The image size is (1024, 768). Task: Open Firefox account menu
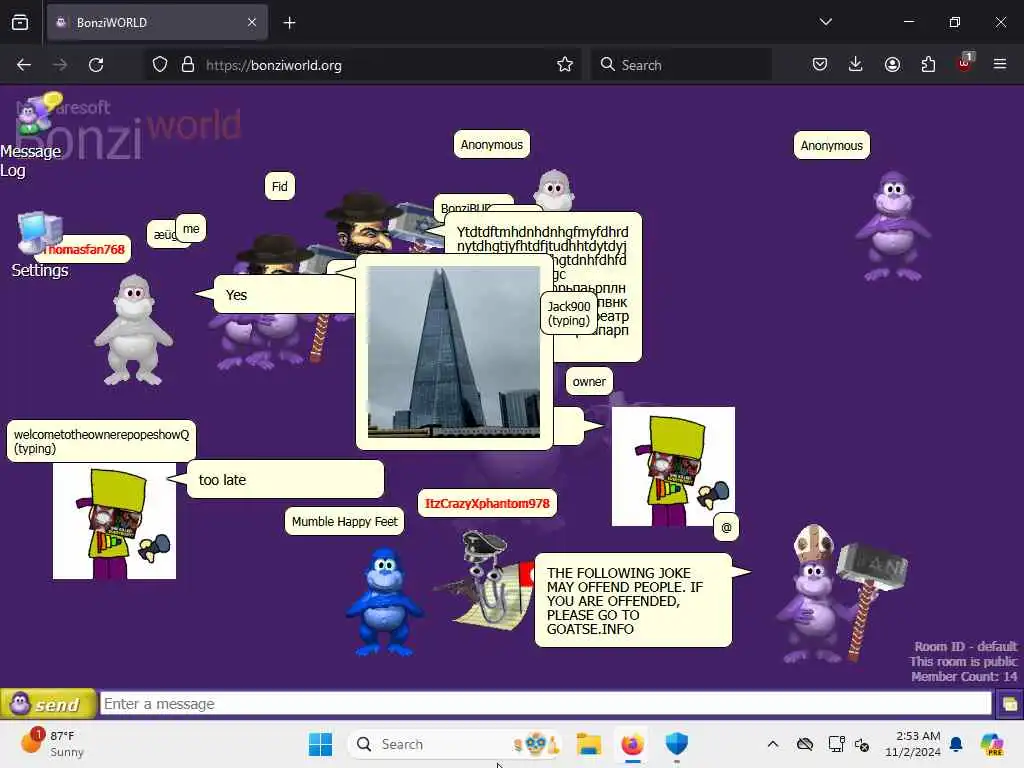tap(892, 65)
